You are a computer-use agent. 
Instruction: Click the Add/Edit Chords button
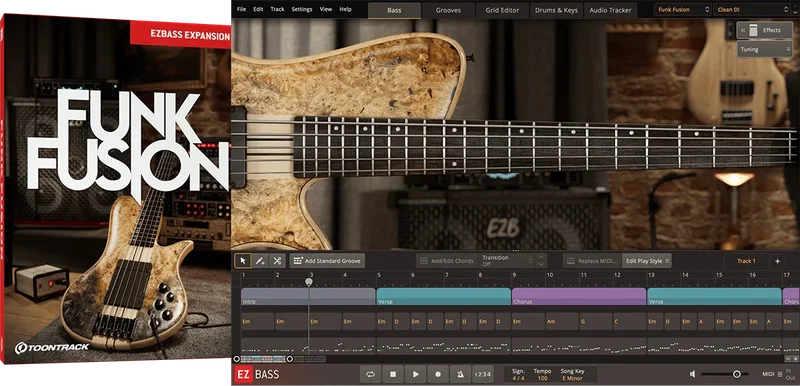[446, 261]
